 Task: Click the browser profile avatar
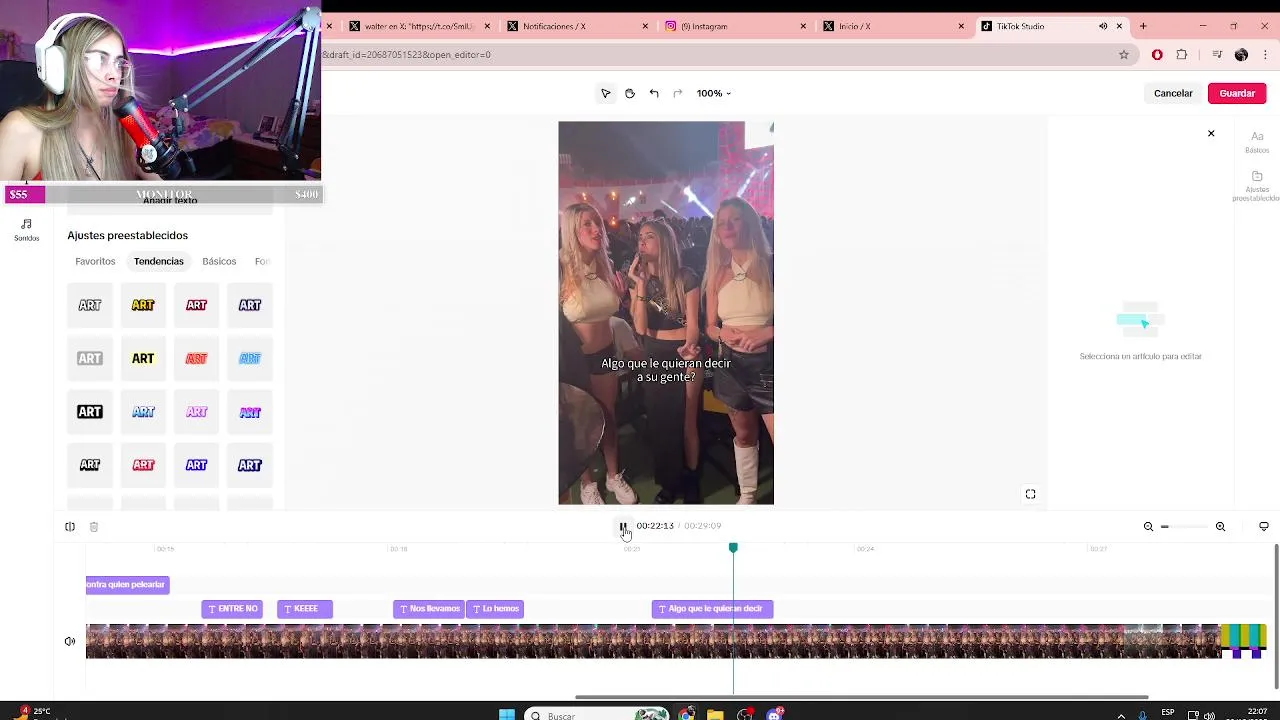1242,55
